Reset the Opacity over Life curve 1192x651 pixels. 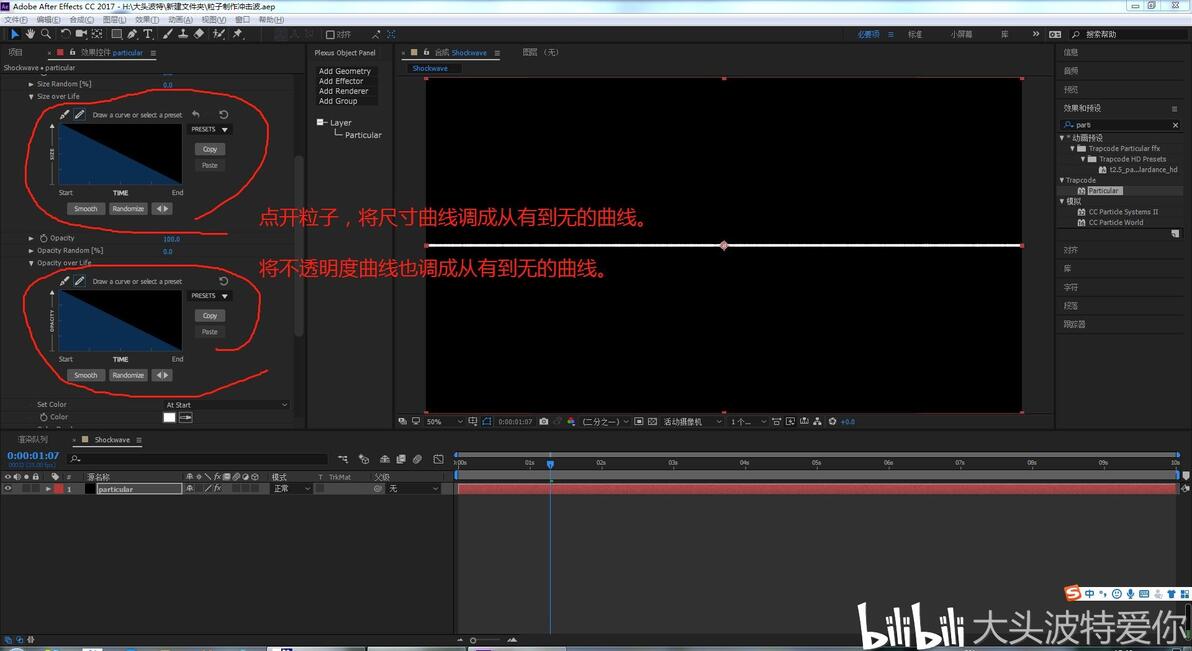[x=224, y=281]
